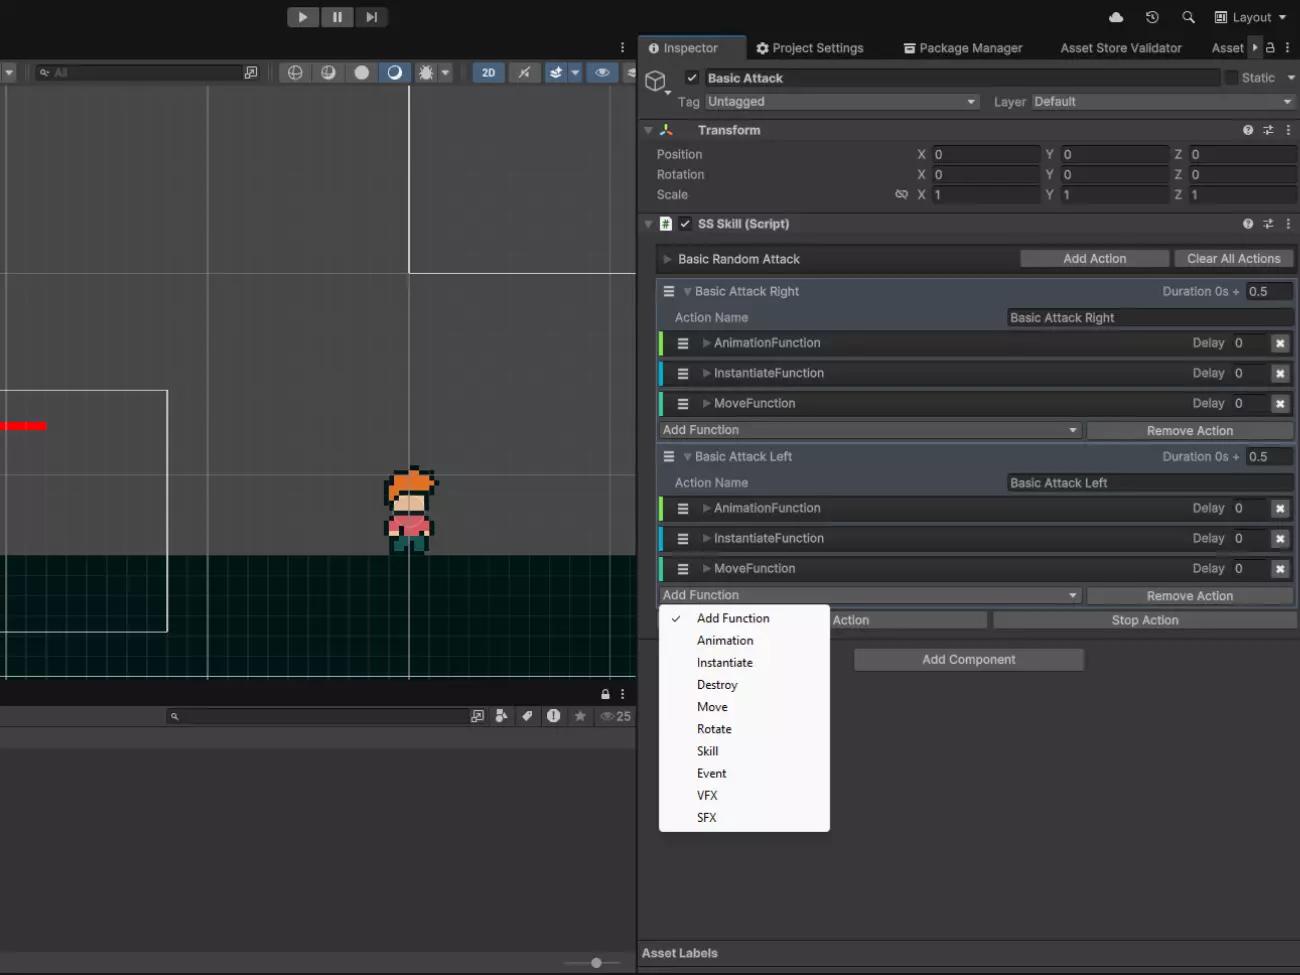This screenshot has height=975, width=1300.
Task: Click the Add Component button
Action: coord(968,660)
